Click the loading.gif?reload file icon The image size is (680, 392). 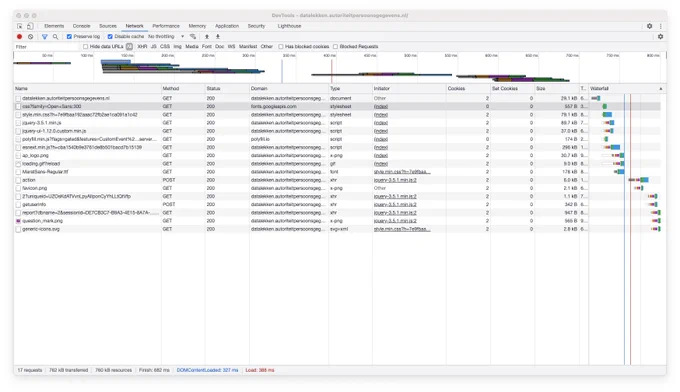(18, 164)
